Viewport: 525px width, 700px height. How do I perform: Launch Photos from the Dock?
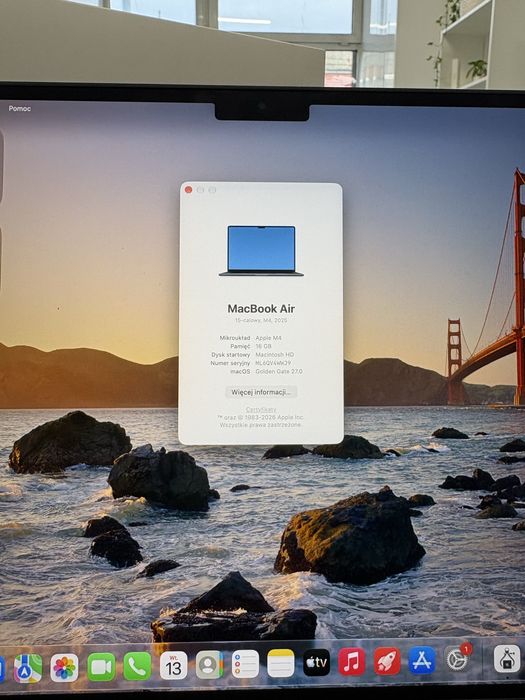(x=64, y=668)
